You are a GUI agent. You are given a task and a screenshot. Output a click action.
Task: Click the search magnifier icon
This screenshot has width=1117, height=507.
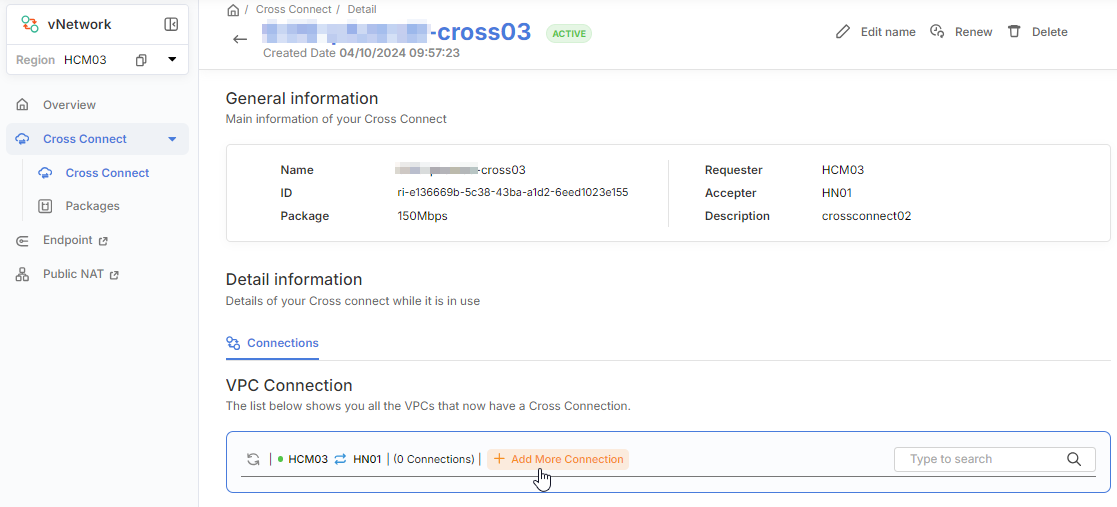[1074, 459]
